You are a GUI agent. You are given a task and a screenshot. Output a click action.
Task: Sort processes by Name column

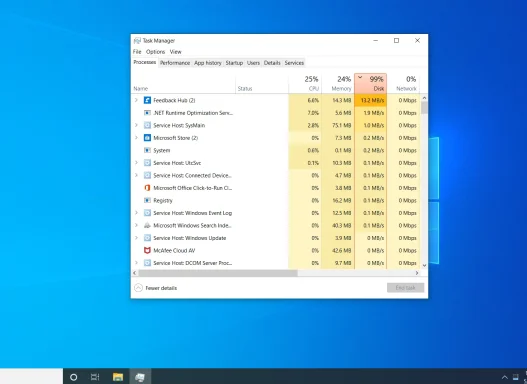coord(184,83)
